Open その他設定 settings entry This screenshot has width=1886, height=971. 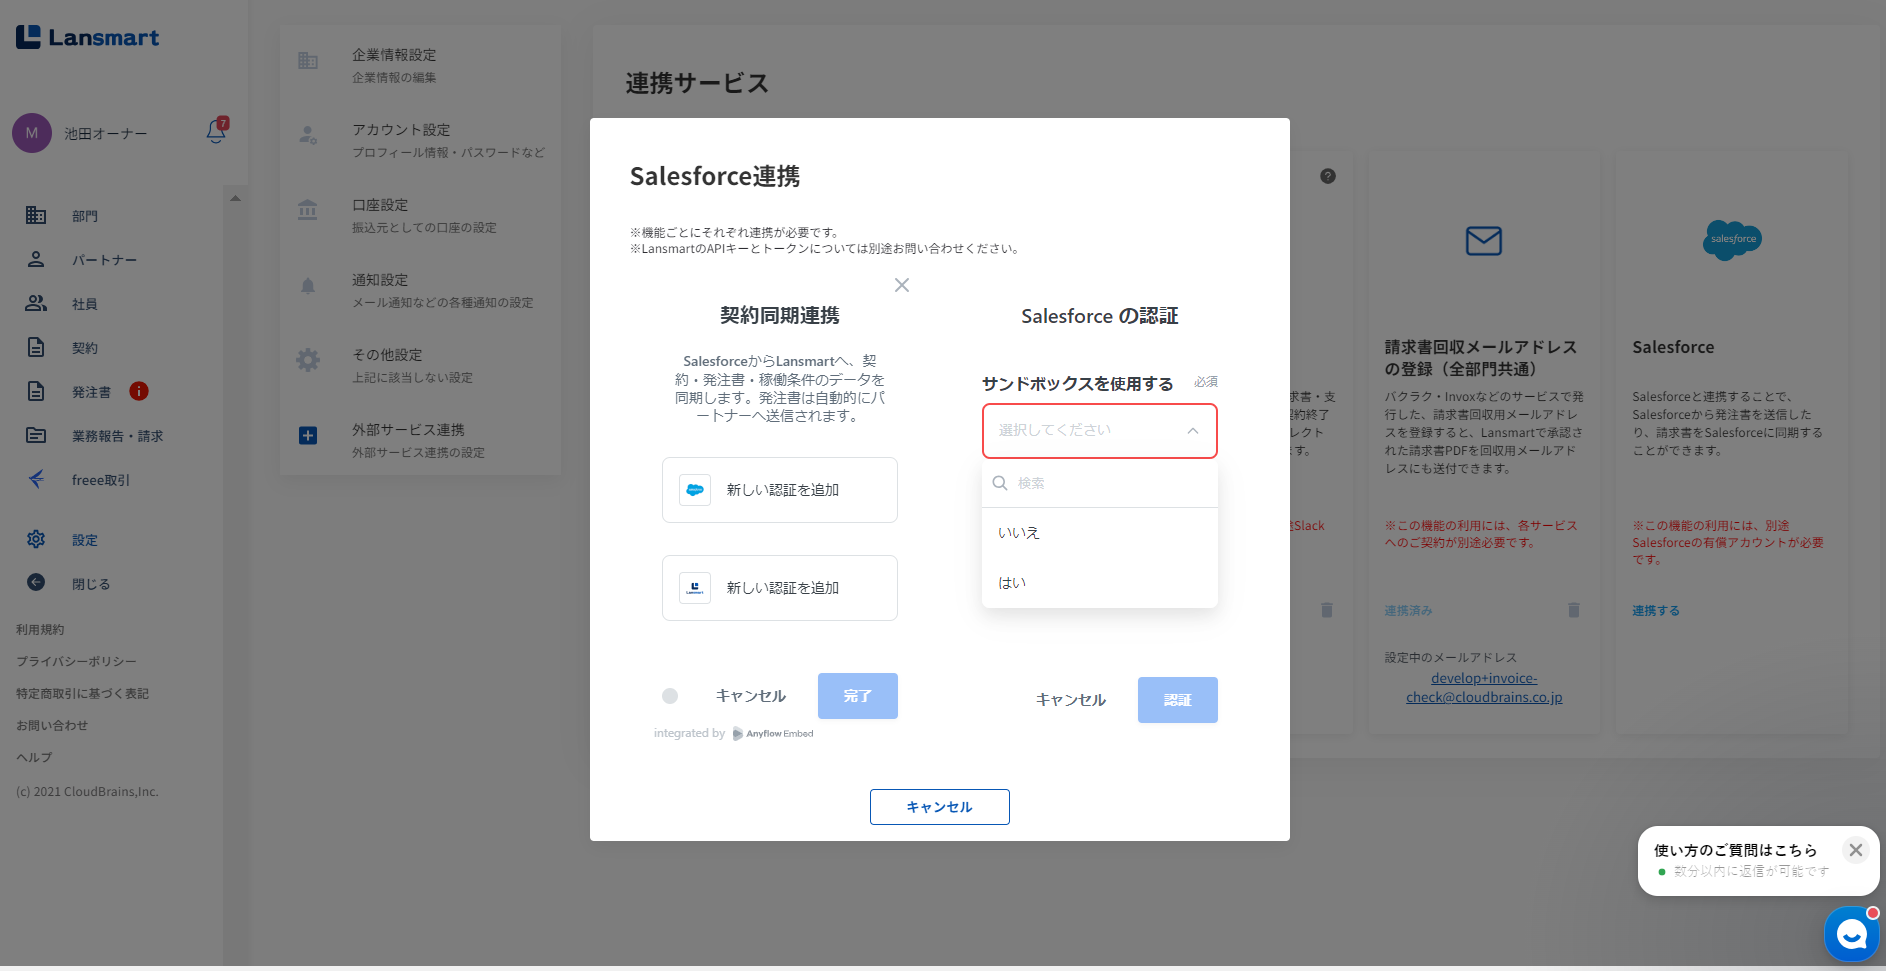pyautogui.click(x=420, y=364)
